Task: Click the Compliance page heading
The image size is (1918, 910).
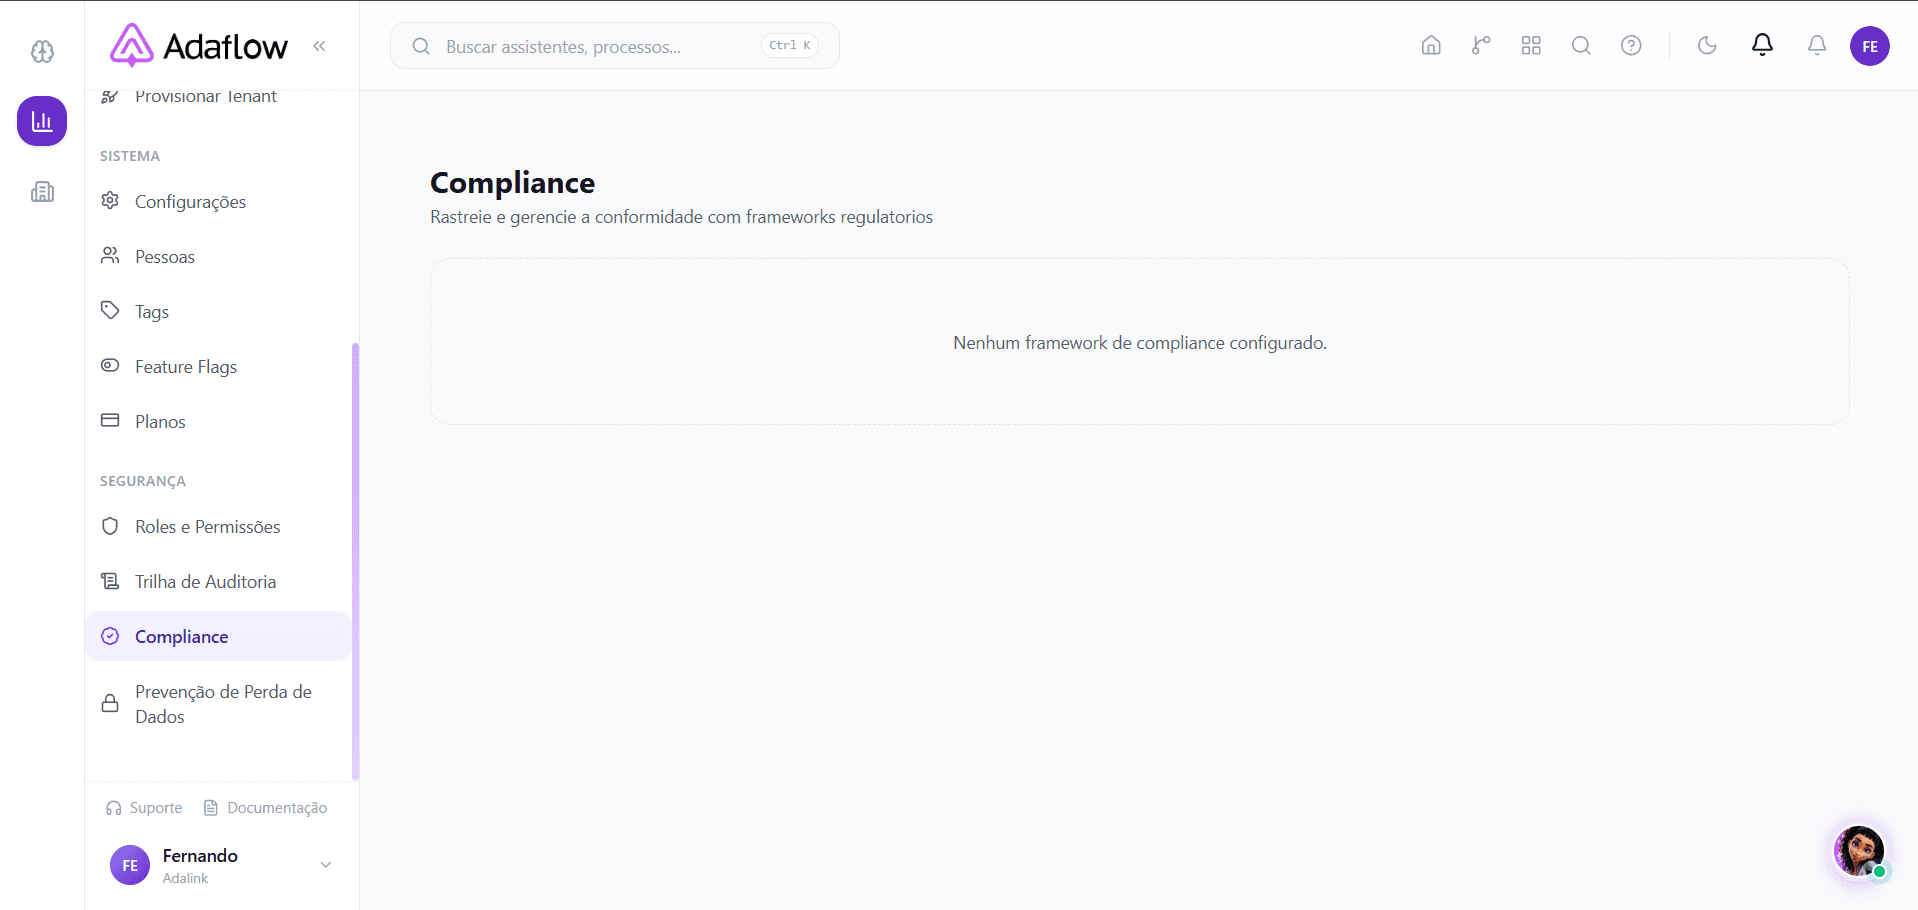Action: click(x=512, y=183)
